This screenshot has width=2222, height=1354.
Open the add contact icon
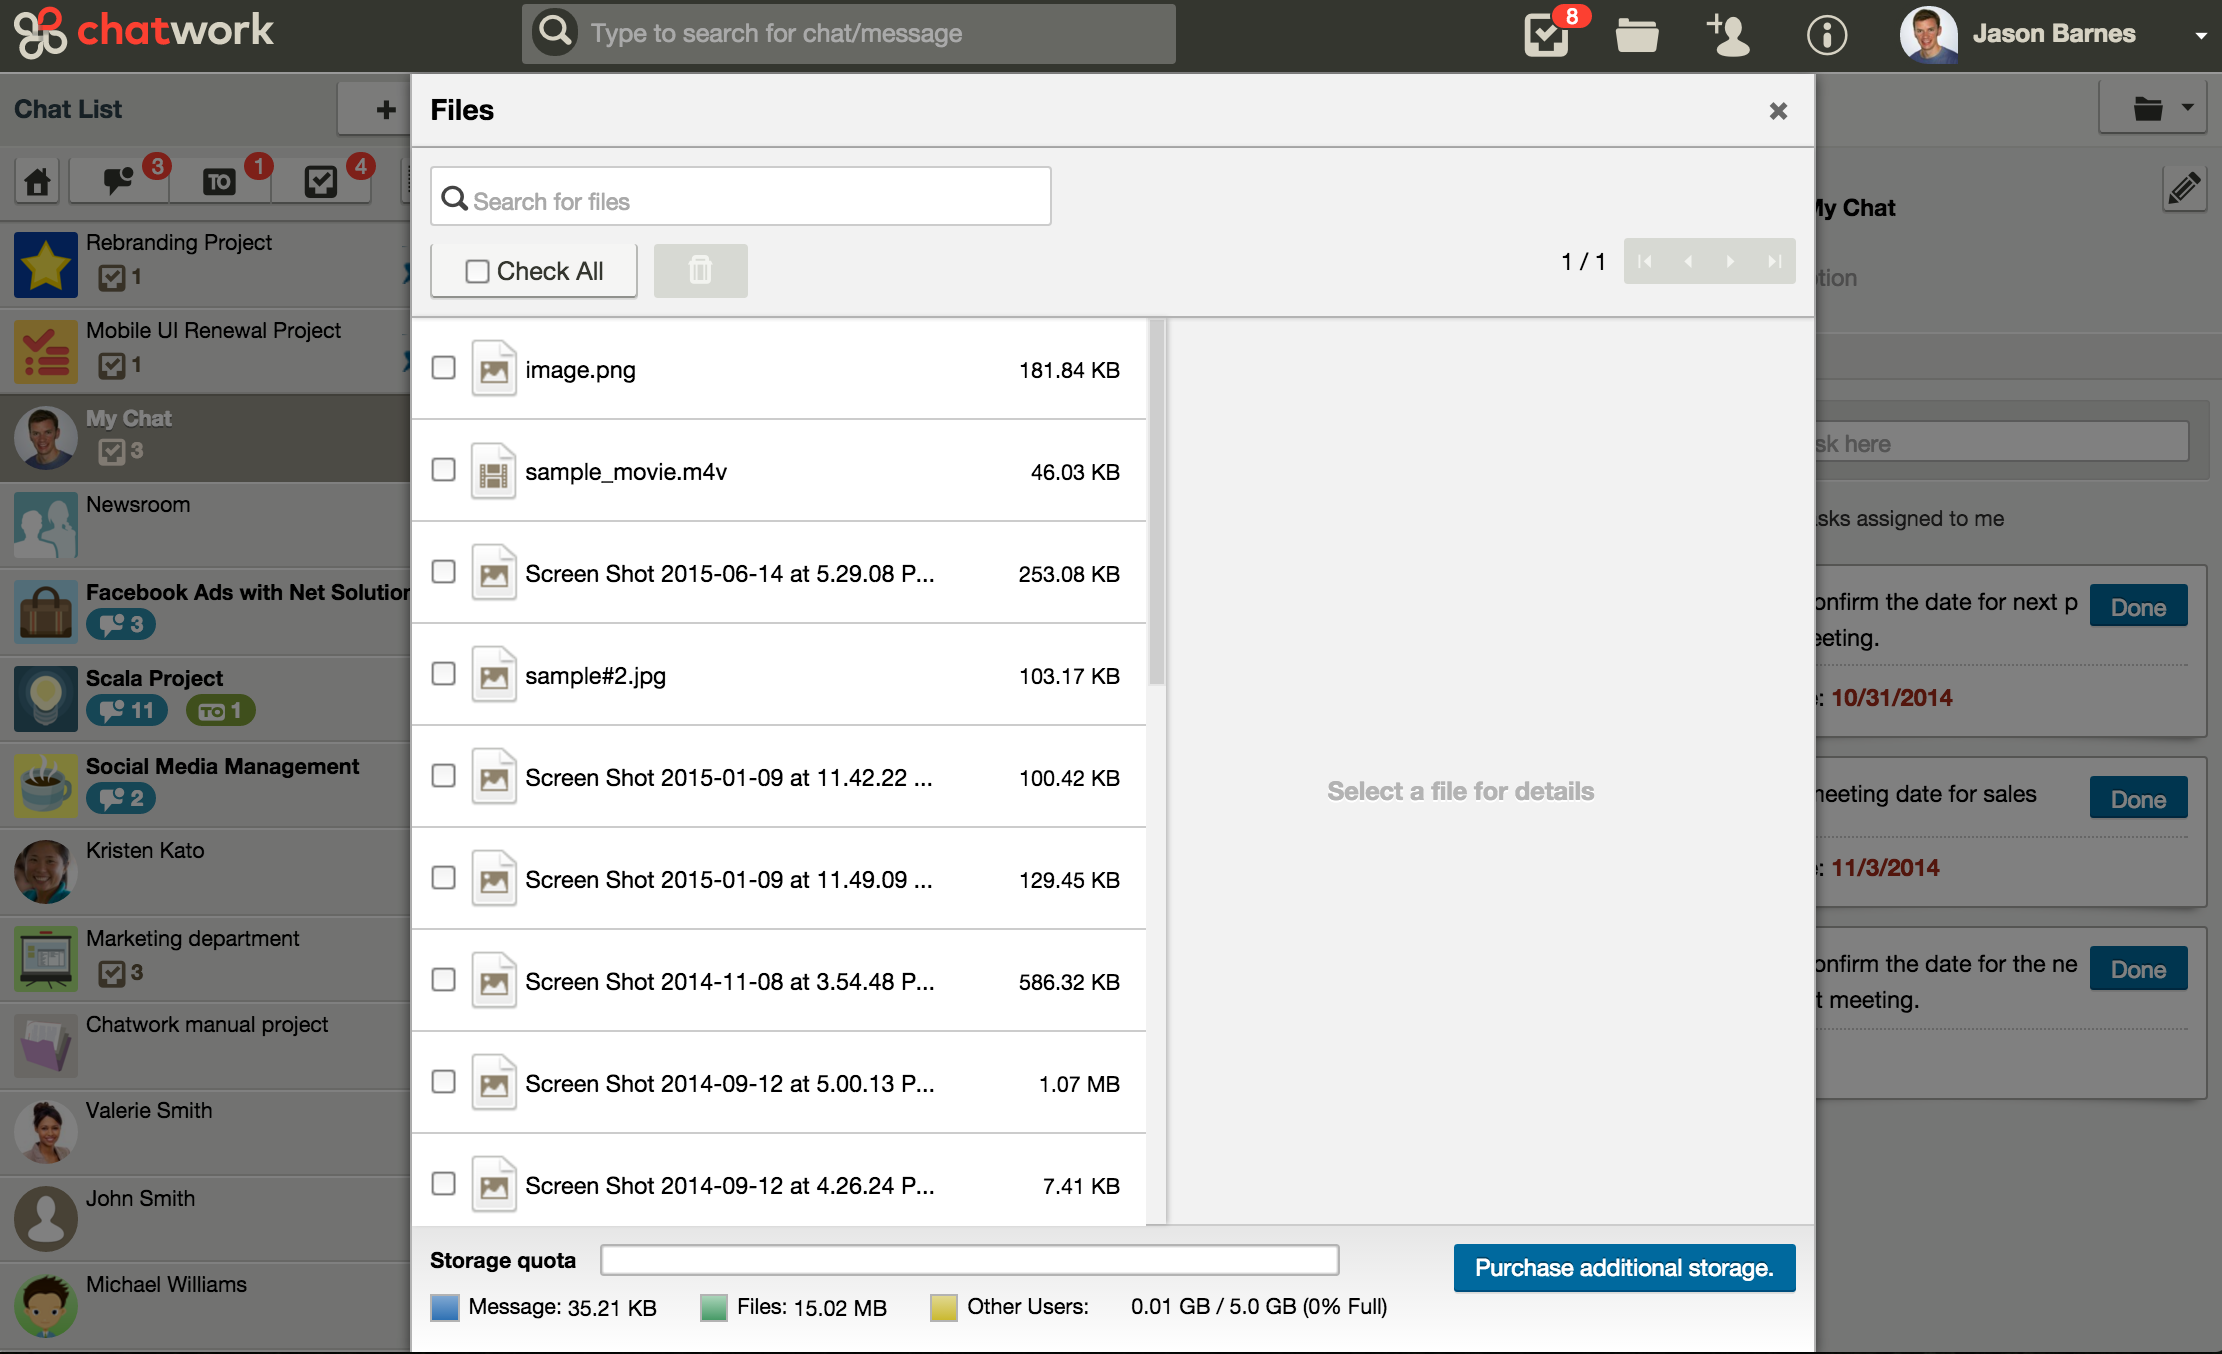coord(1728,35)
